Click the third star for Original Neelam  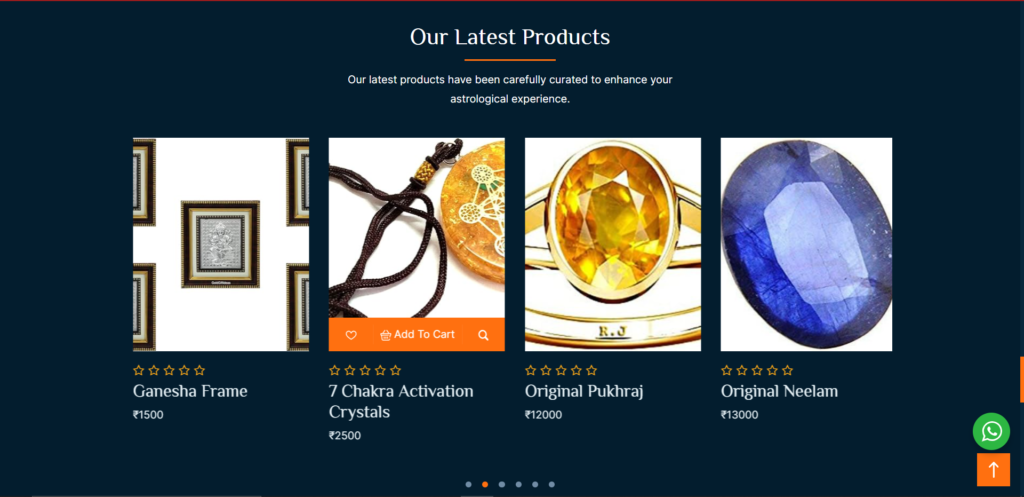pyautogui.click(x=757, y=370)
